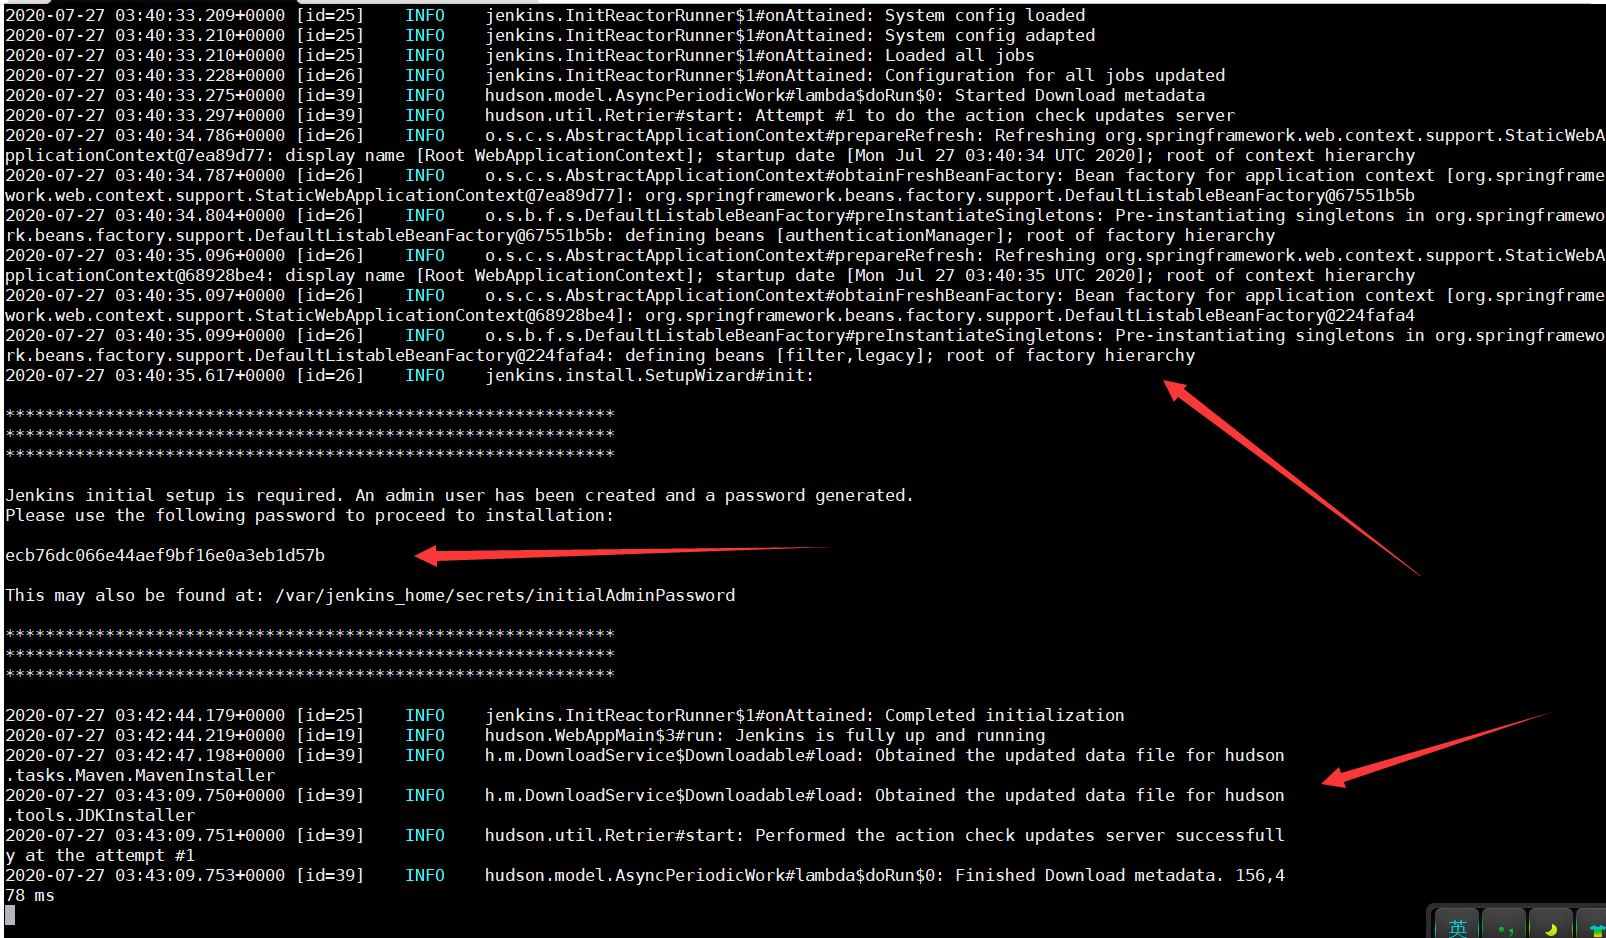
Task: Click timestamp 2020-07-27 03:40:35.617+0000
Action: click(x=145, y=375)
